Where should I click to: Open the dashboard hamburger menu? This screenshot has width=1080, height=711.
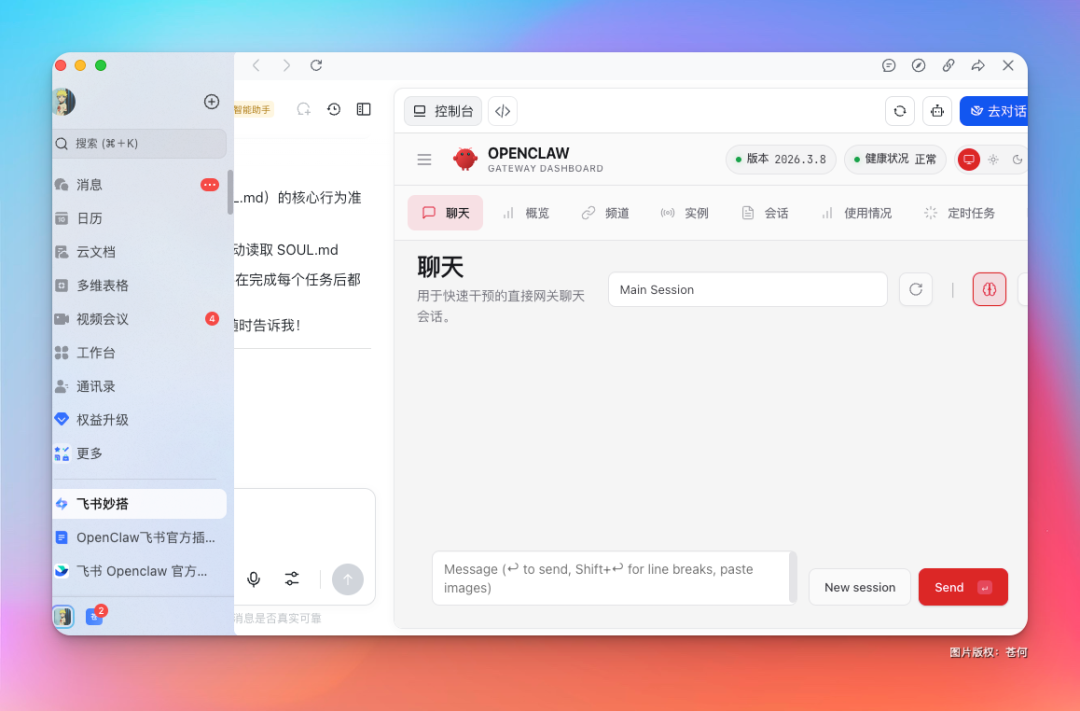424,159
